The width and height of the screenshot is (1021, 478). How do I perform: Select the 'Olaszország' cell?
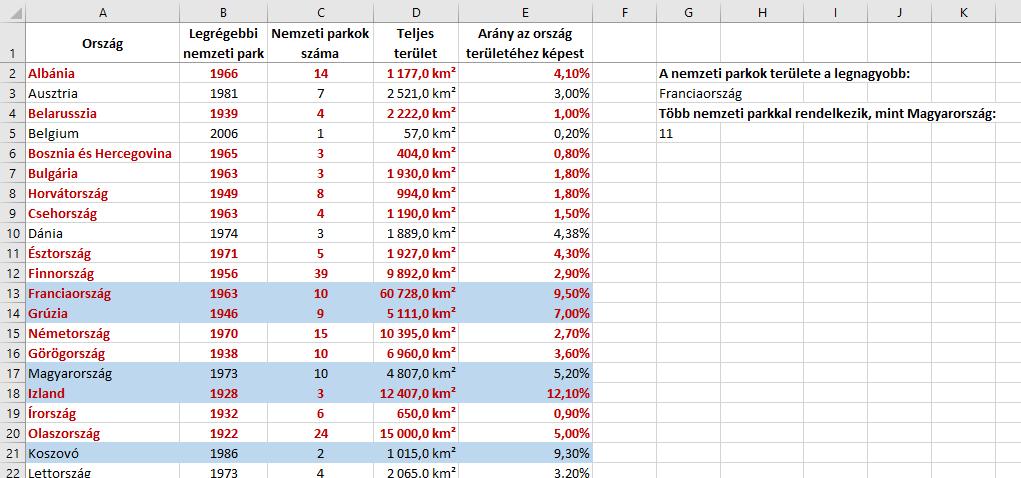[x=103, y=433]
